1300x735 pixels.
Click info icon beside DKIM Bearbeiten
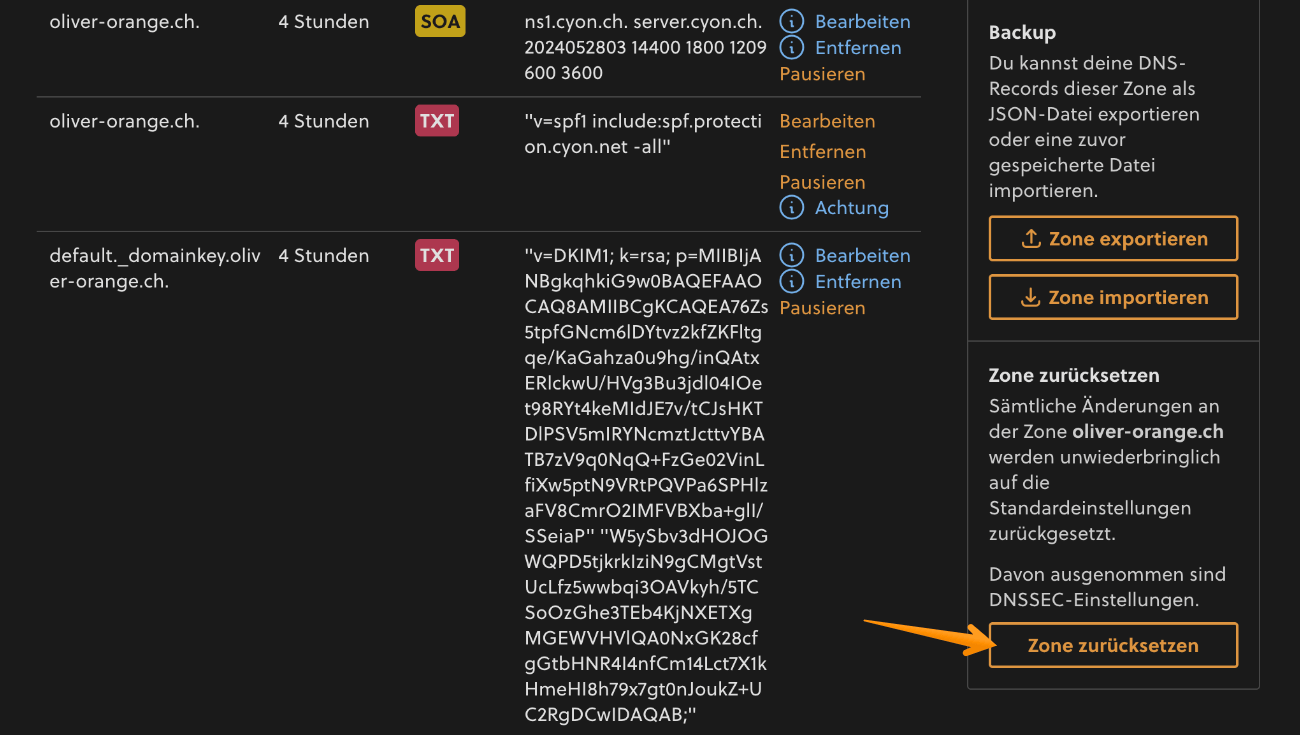pos(792,255)
